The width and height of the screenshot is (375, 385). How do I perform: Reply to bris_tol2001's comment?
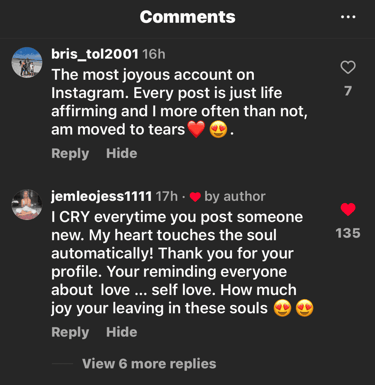coord(70,154)
